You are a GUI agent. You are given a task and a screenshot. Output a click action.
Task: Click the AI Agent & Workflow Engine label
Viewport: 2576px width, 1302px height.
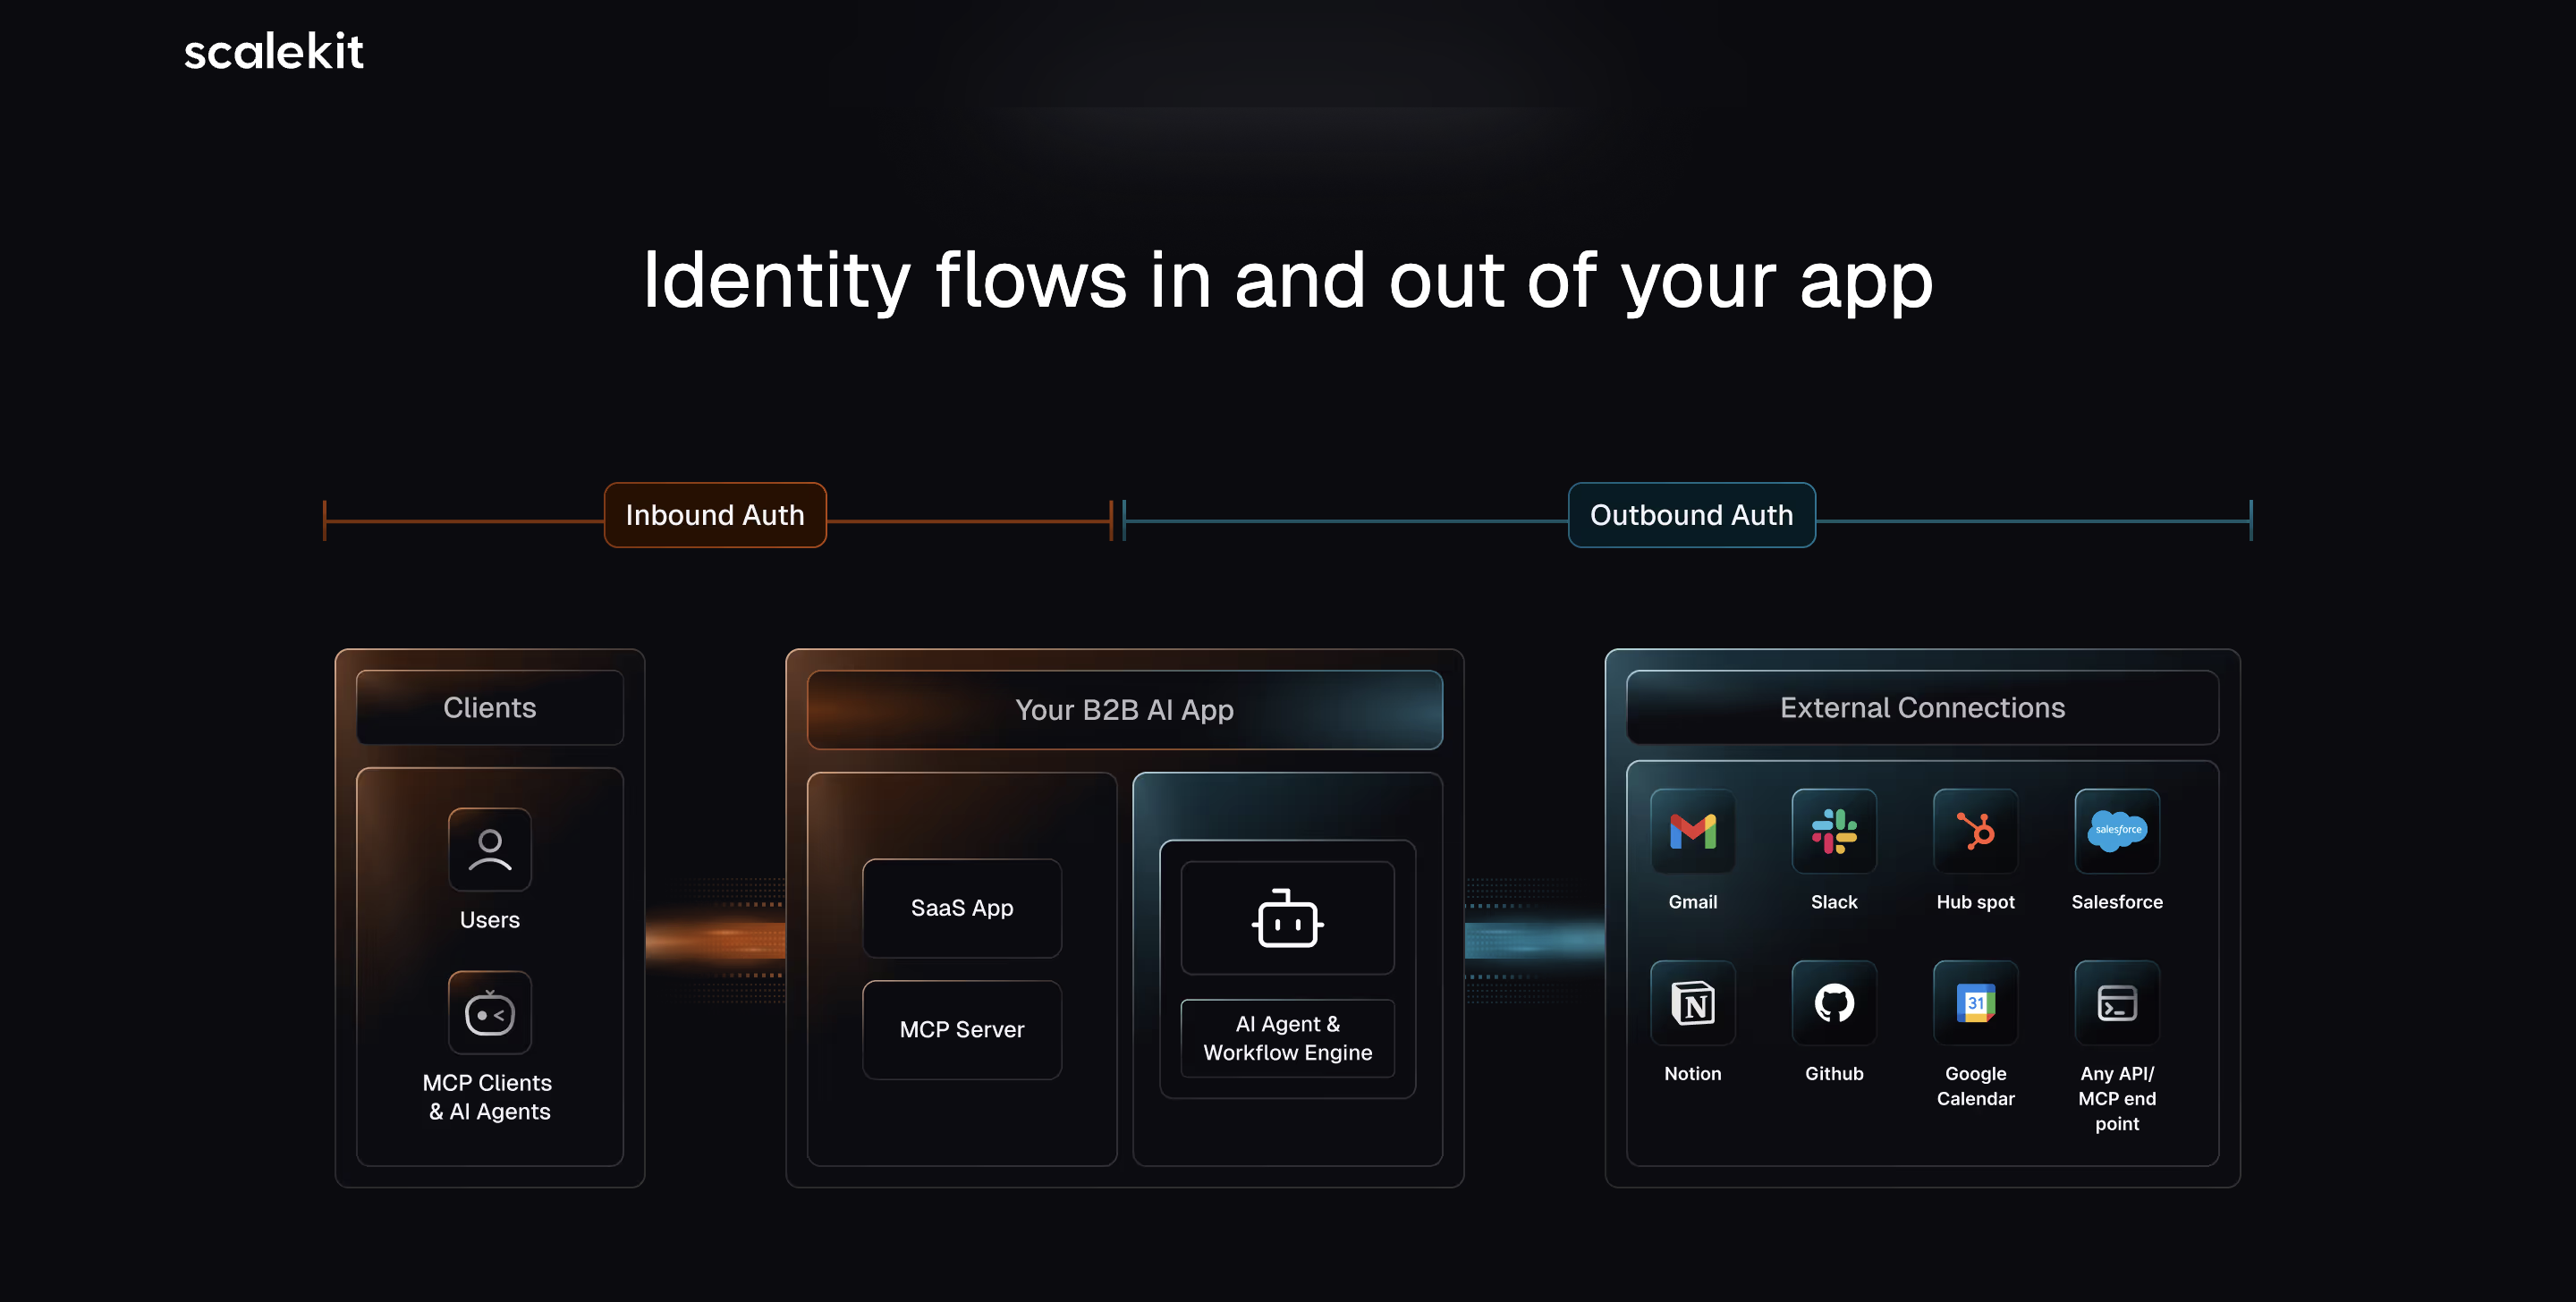click(x=1287, y=1038)
